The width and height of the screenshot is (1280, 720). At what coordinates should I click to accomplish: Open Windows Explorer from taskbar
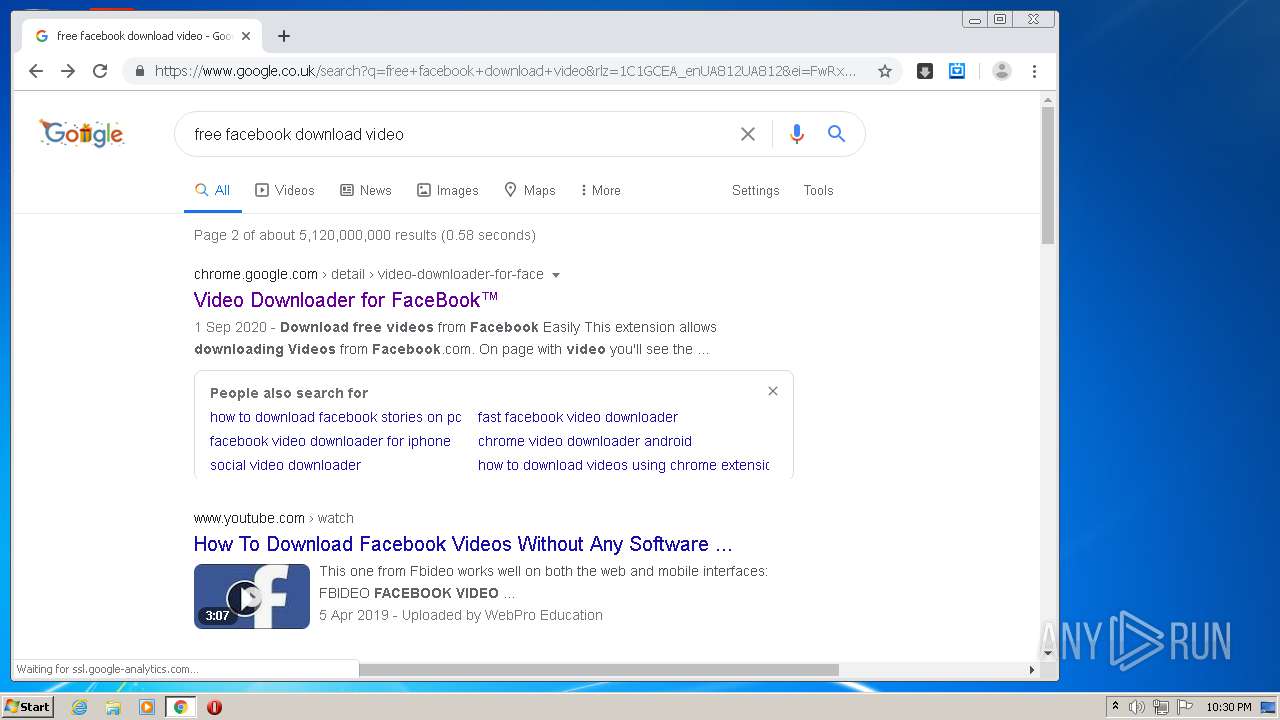(x=113, y=707)
